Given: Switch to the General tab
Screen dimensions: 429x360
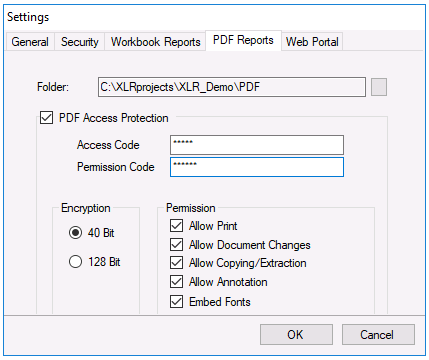Looking at the screenshot, I should click(30, 42).
